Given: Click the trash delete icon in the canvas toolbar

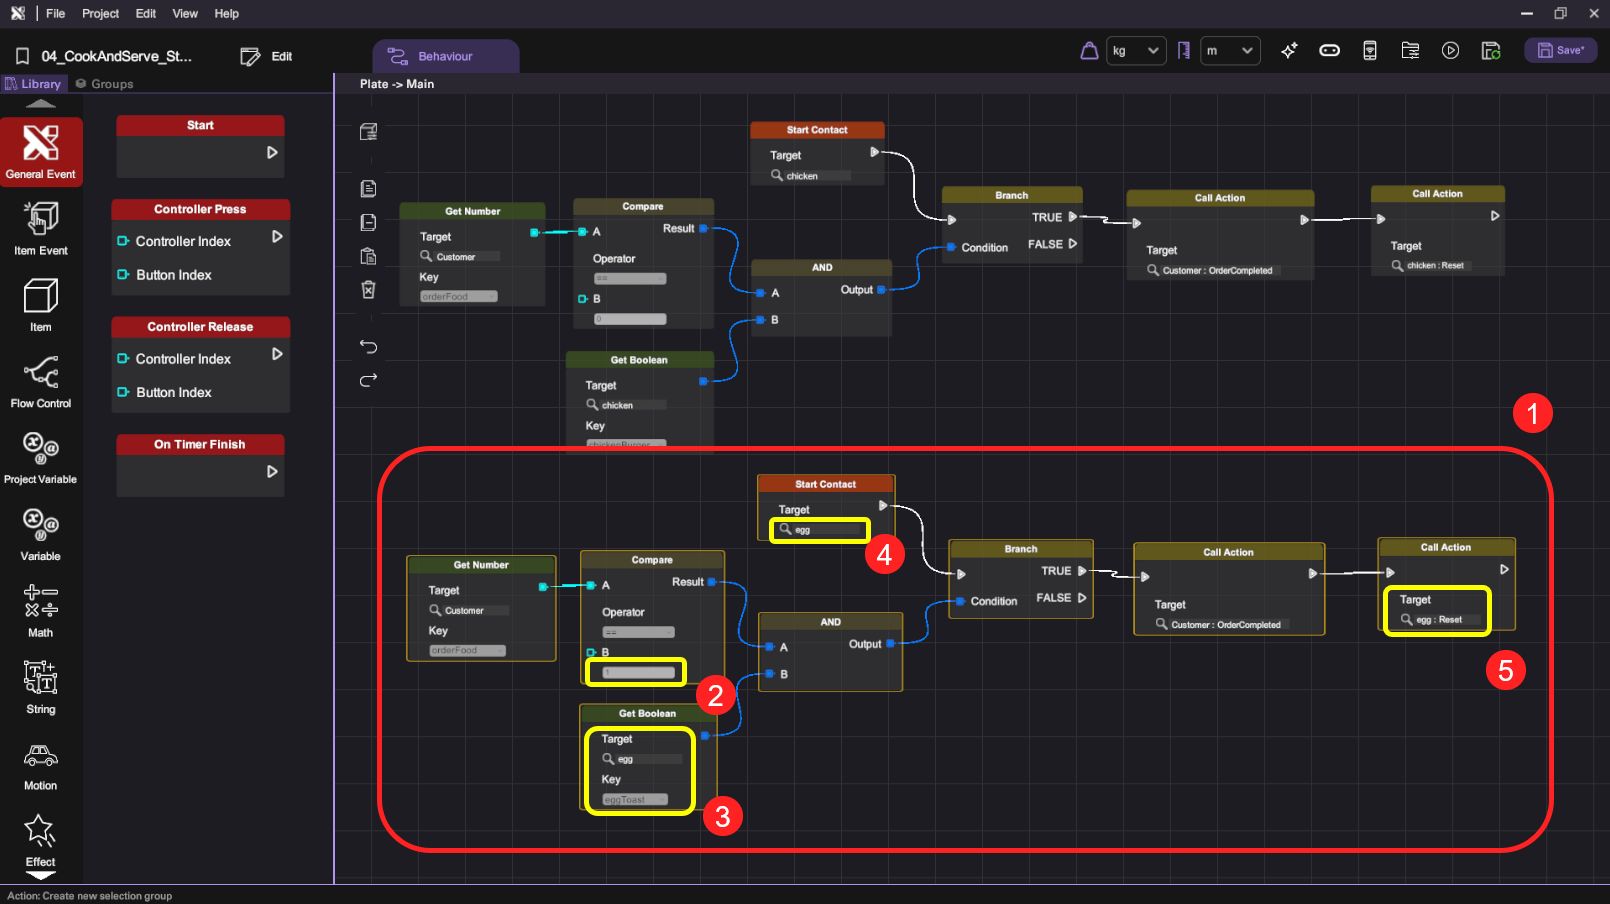Looking at the screenshot, I should click(x=368, y=290).
